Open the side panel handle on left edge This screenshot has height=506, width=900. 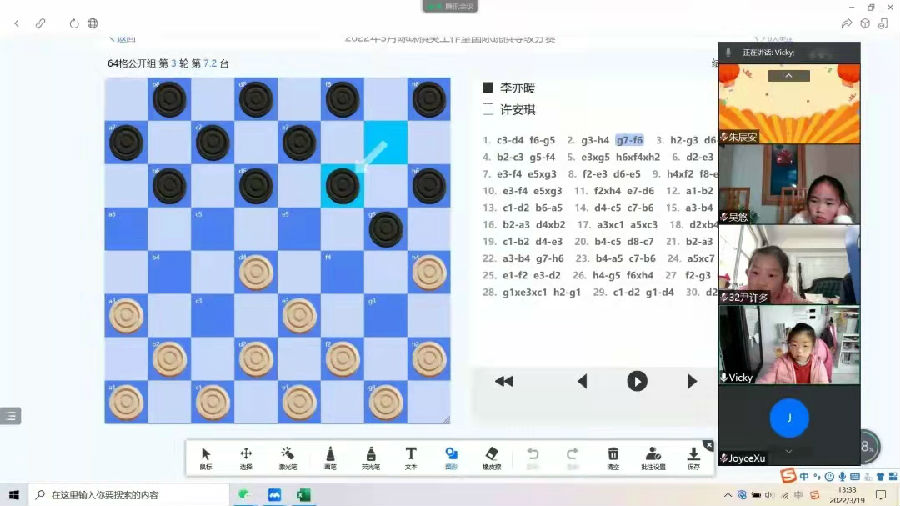(x=10, y=415)
